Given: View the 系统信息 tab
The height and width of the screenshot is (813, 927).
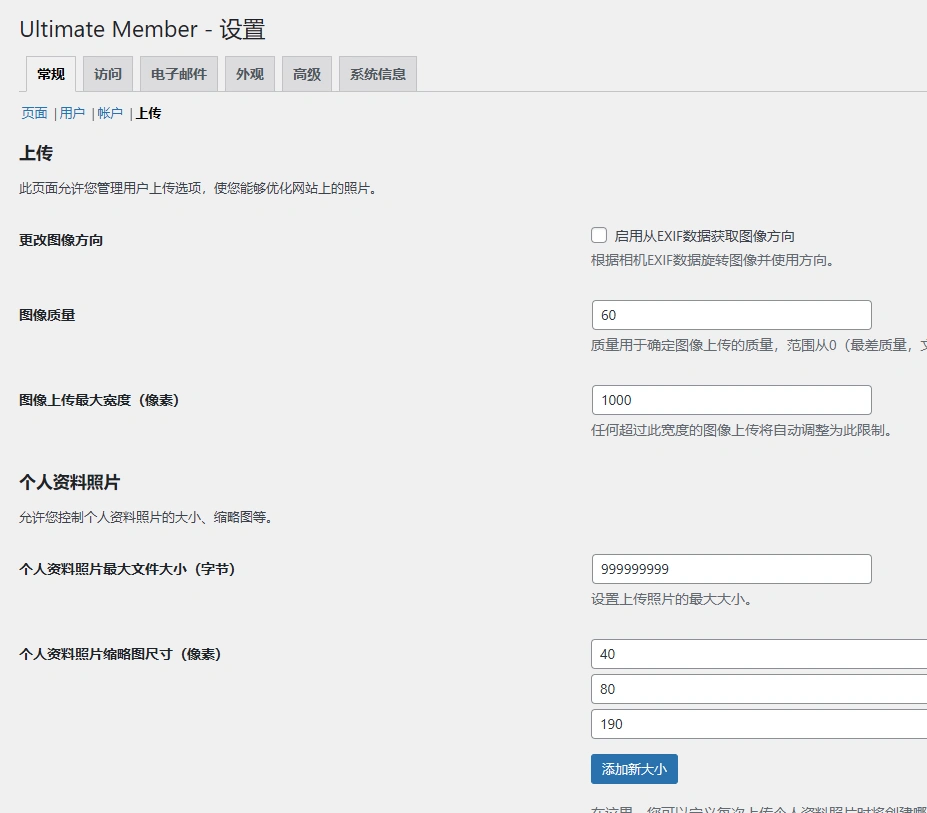Looking at the screenshot, I should pos(377,73).
